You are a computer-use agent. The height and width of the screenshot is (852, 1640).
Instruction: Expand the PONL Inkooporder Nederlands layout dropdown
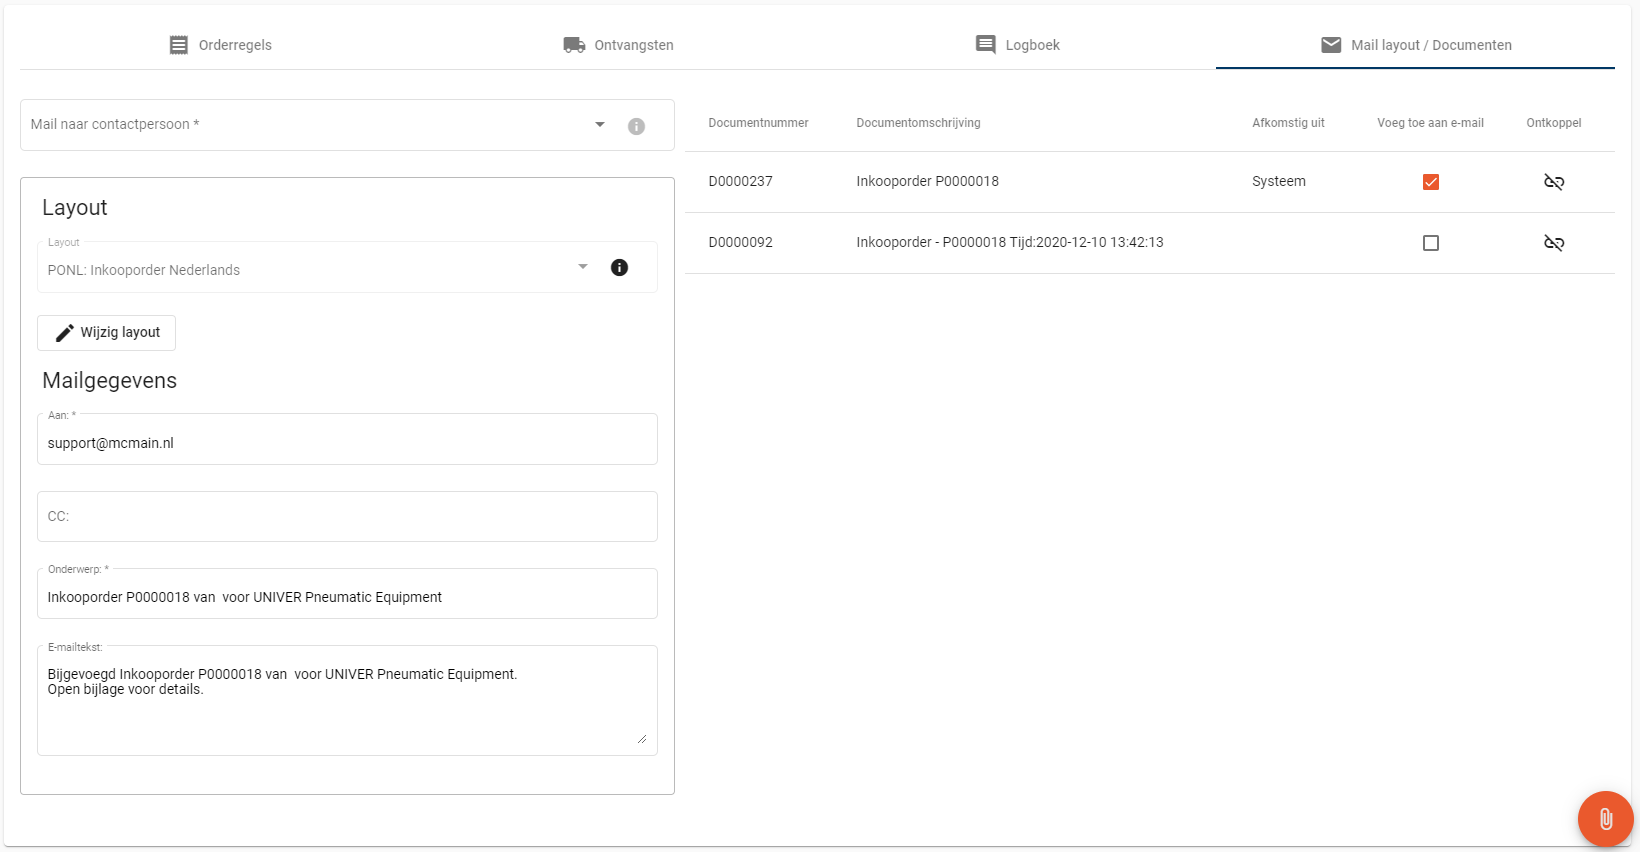pyautogui.click(x=583, y=267)
